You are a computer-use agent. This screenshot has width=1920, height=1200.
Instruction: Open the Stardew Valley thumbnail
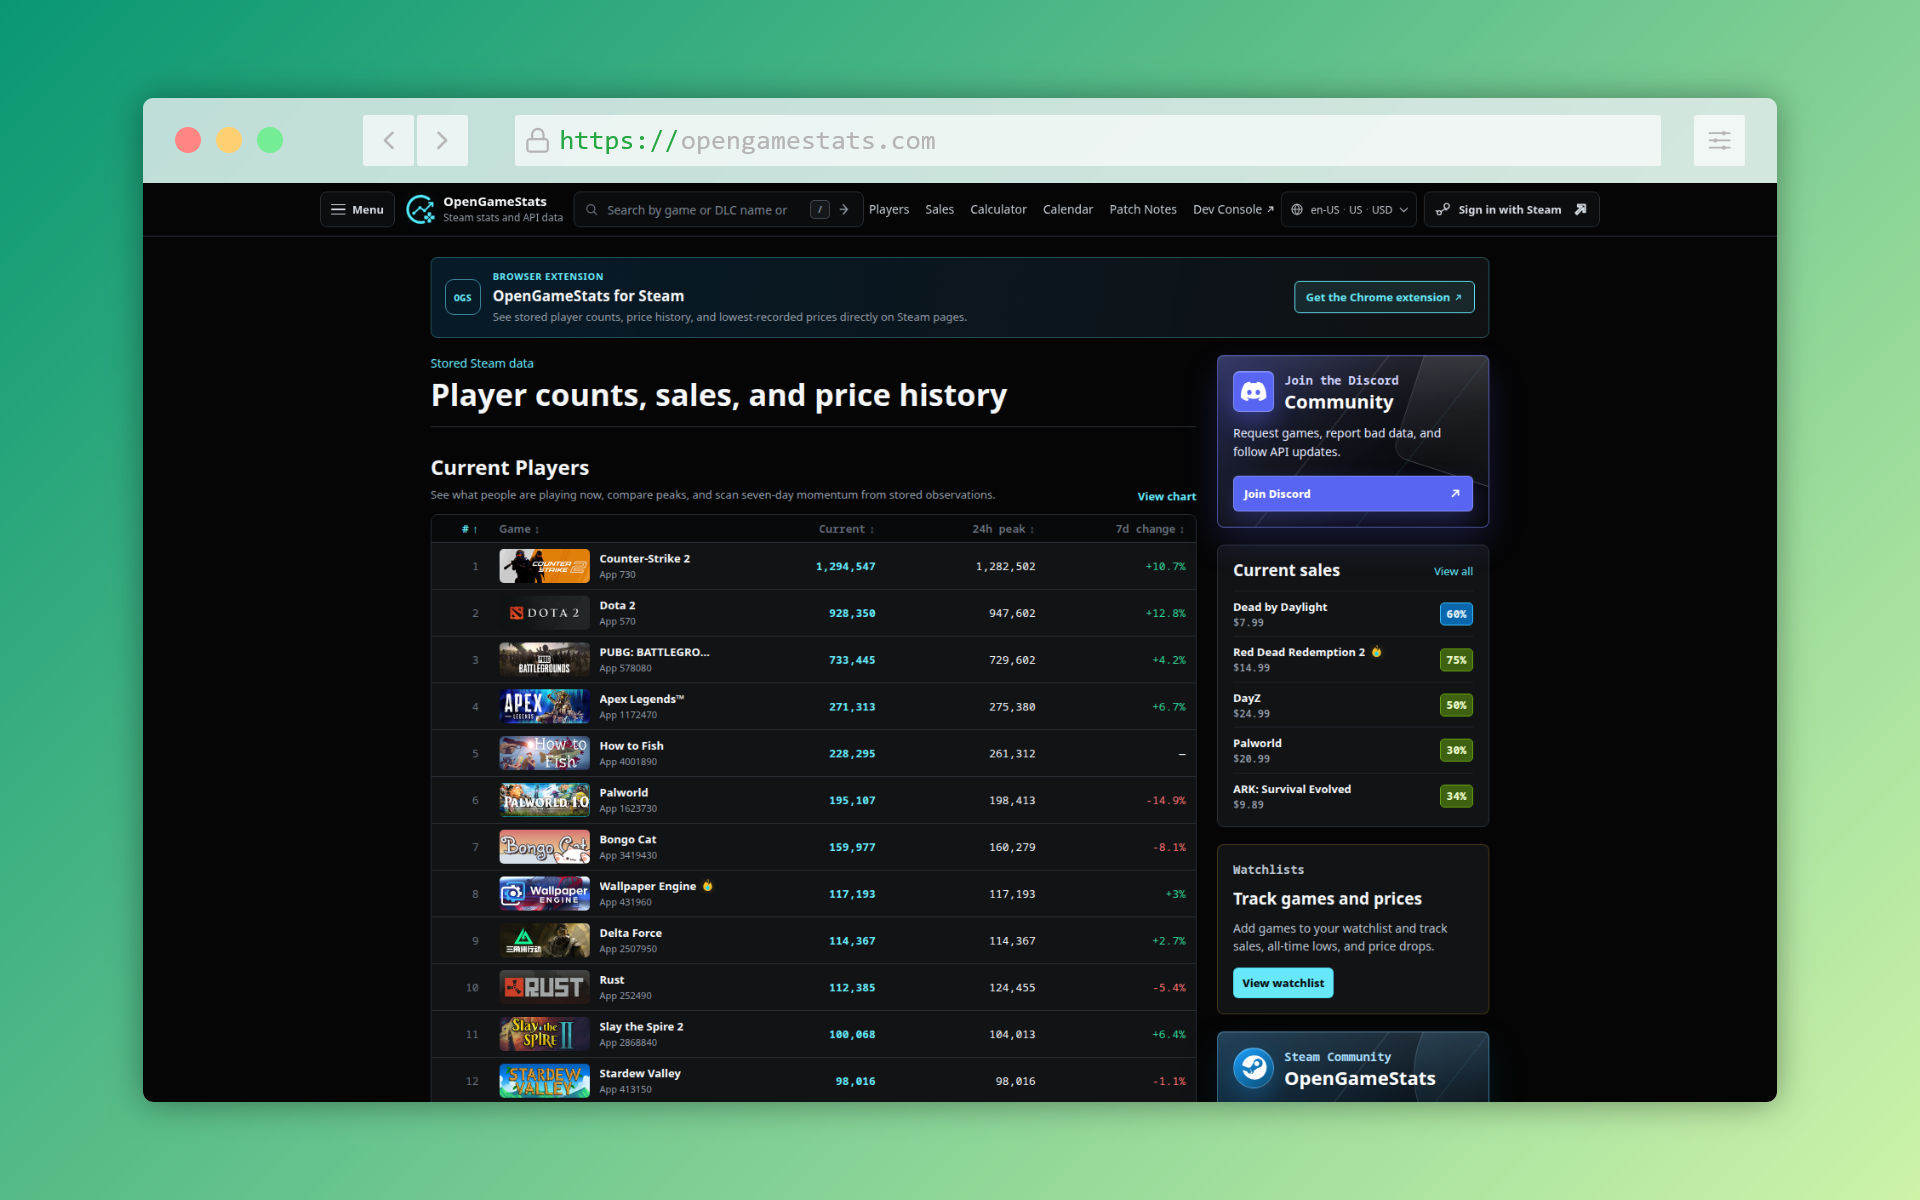544,1081
